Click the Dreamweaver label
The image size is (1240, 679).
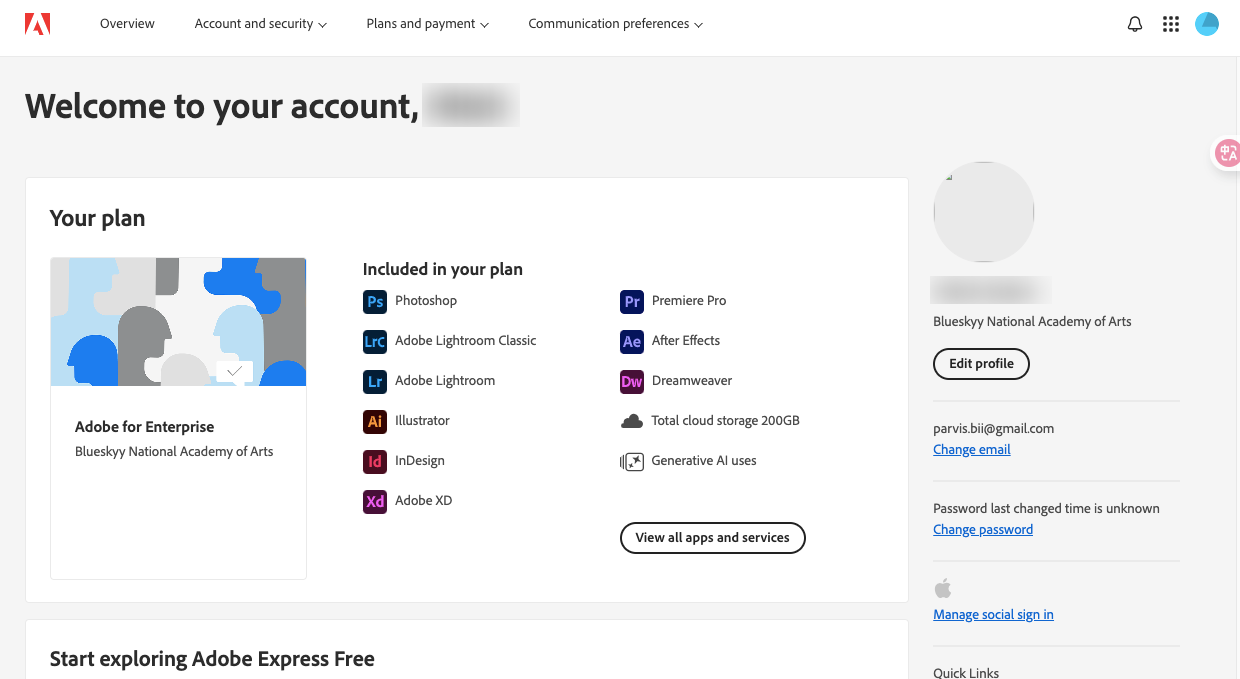(692, 381)
